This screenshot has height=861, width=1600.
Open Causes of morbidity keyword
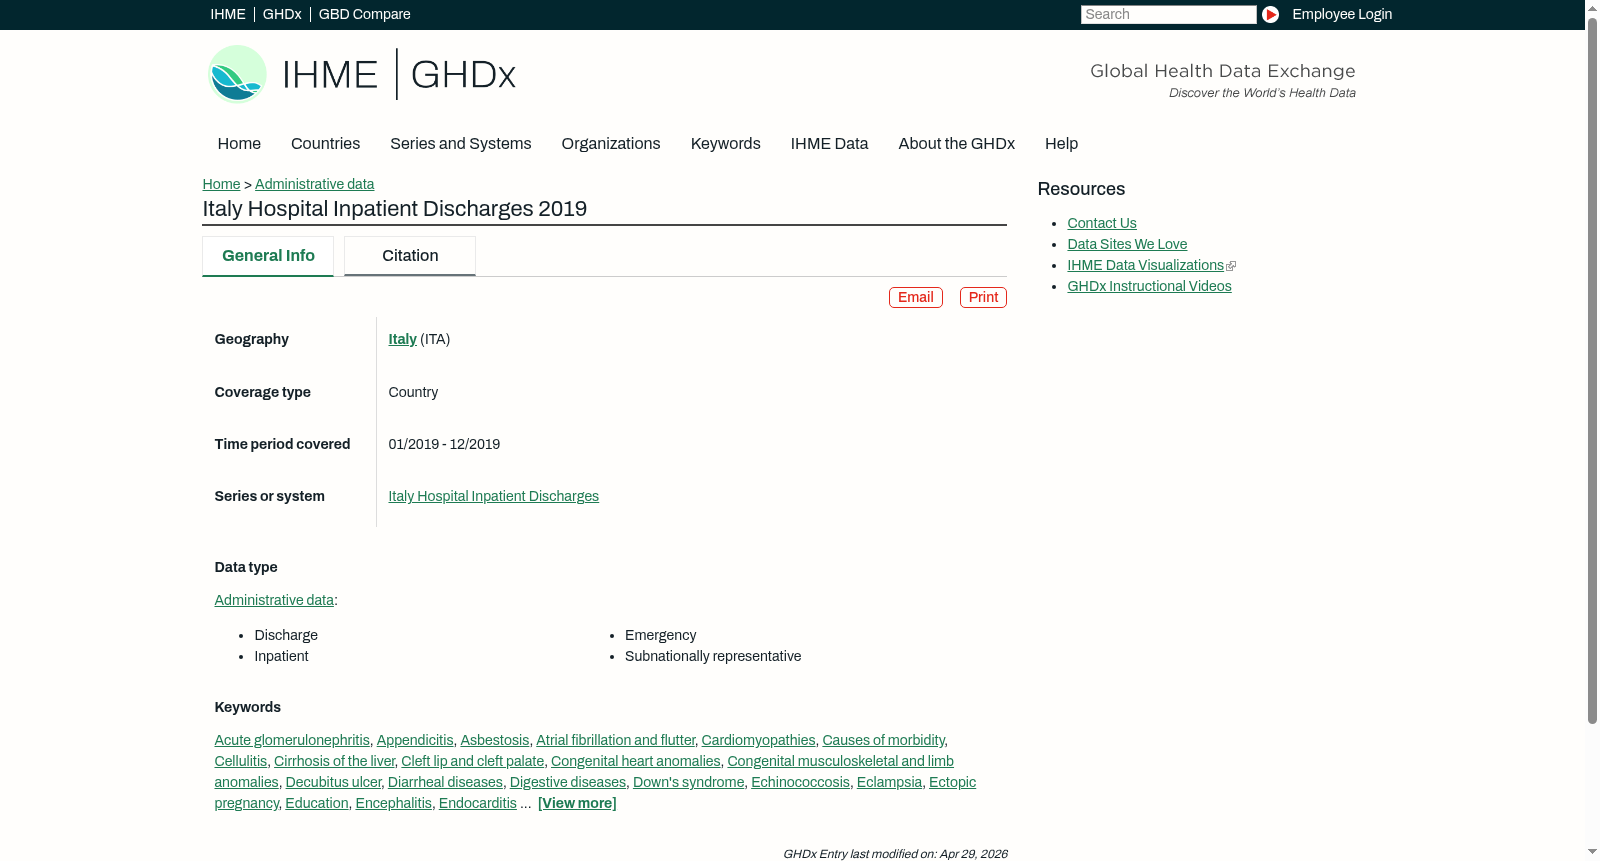[x=884, y=740]
